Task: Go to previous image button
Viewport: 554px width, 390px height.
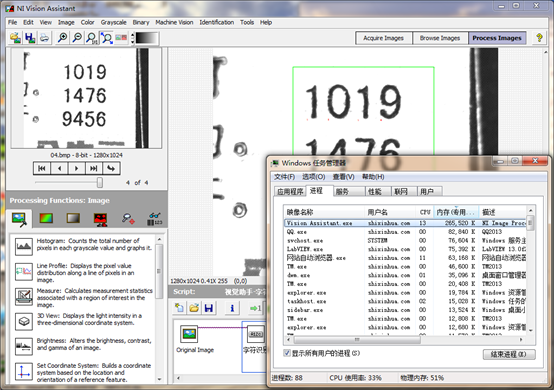Action: point(59,168)
